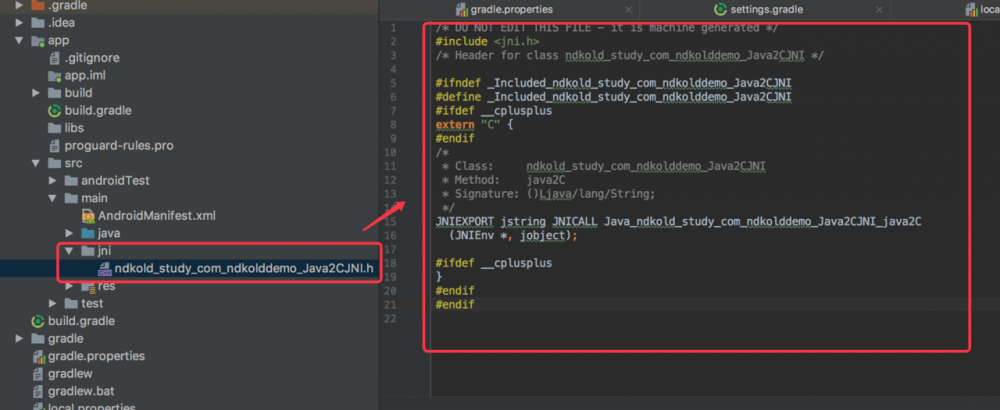
Task: Select the app.iml file row
Action: pyautogui.click(x=85, y=75)
